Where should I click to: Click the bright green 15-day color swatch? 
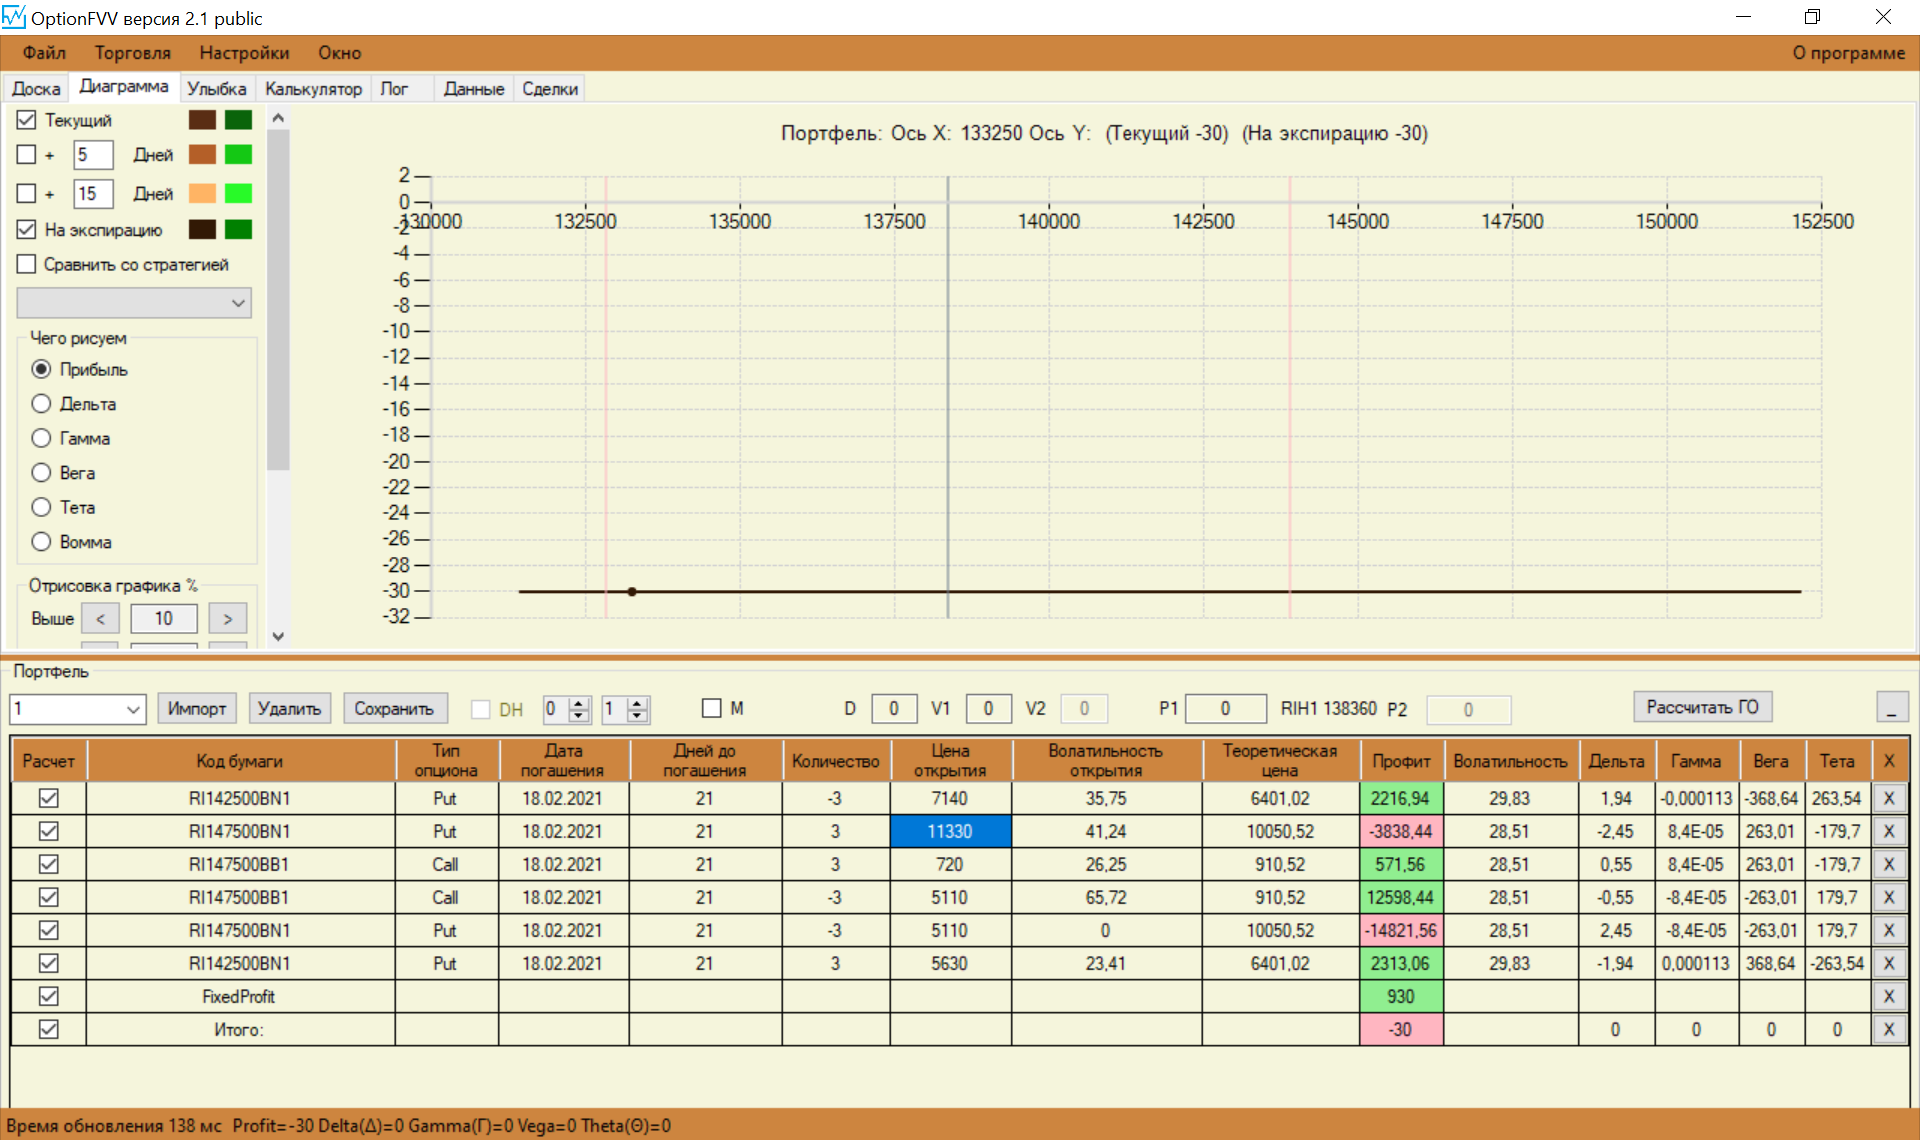tap(238, 193)
